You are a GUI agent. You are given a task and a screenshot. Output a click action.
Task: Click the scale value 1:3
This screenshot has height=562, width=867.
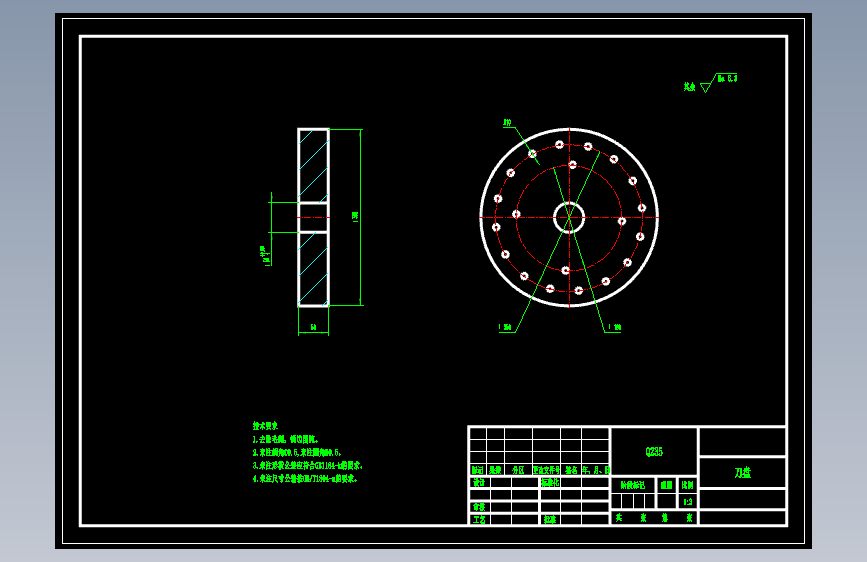688,502
